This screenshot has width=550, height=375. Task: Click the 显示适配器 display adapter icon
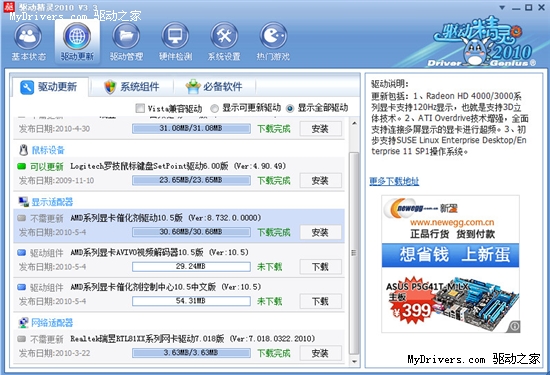coord(24,201)
